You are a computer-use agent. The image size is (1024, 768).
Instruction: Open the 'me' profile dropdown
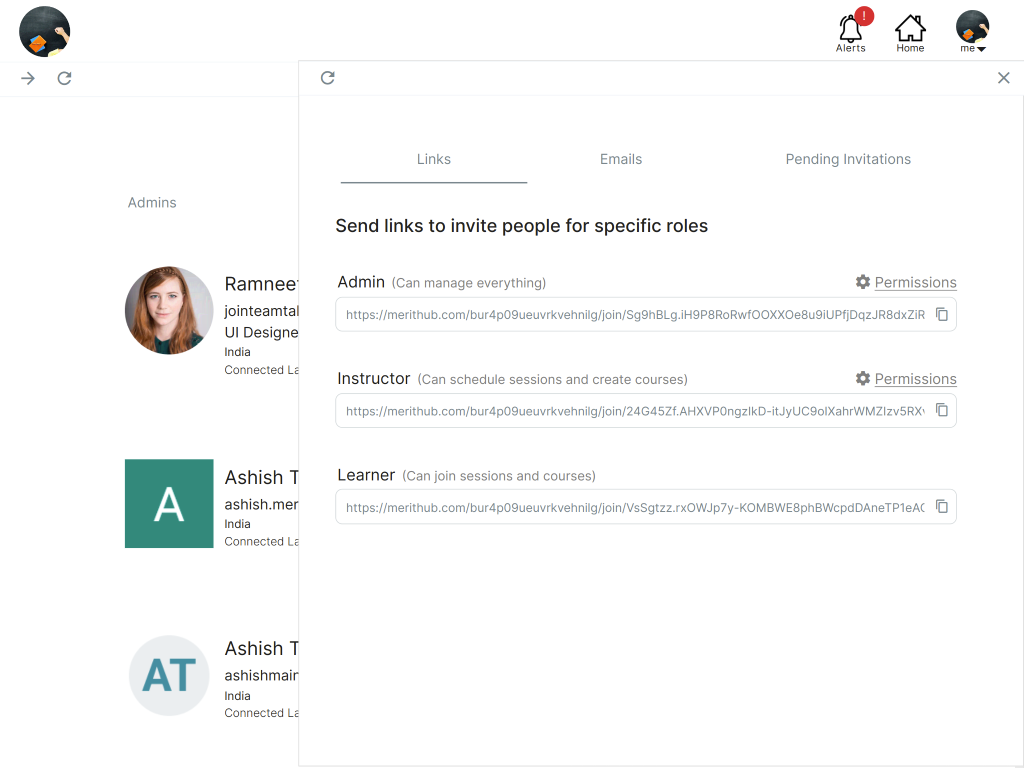point(972,32)
